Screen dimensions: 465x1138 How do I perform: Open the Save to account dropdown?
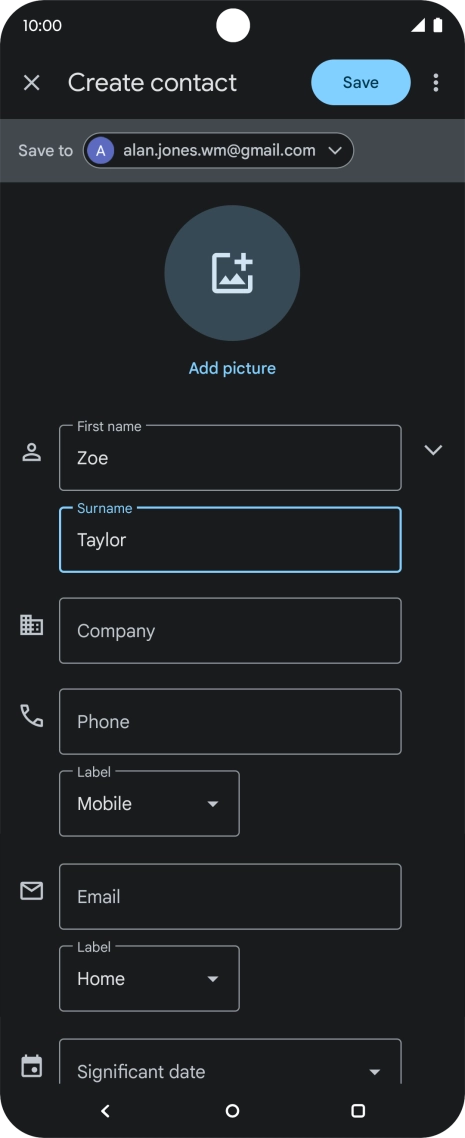(218, 150)
